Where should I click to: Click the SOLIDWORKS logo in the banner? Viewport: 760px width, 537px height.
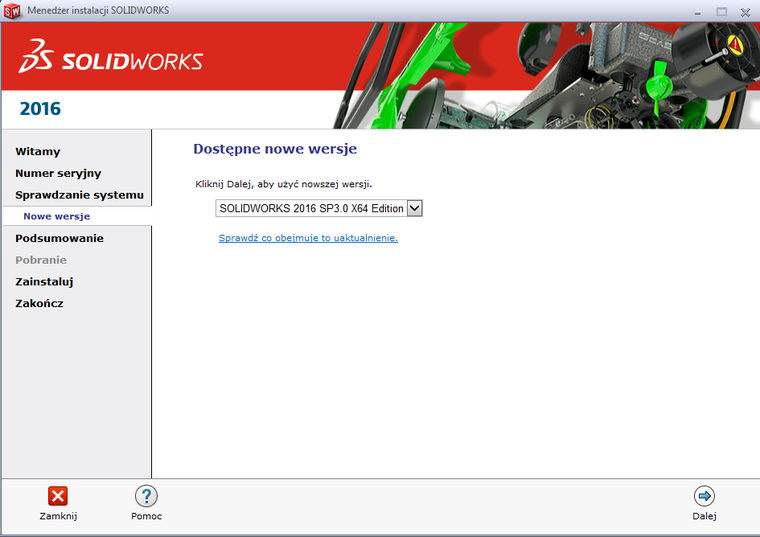111,57
